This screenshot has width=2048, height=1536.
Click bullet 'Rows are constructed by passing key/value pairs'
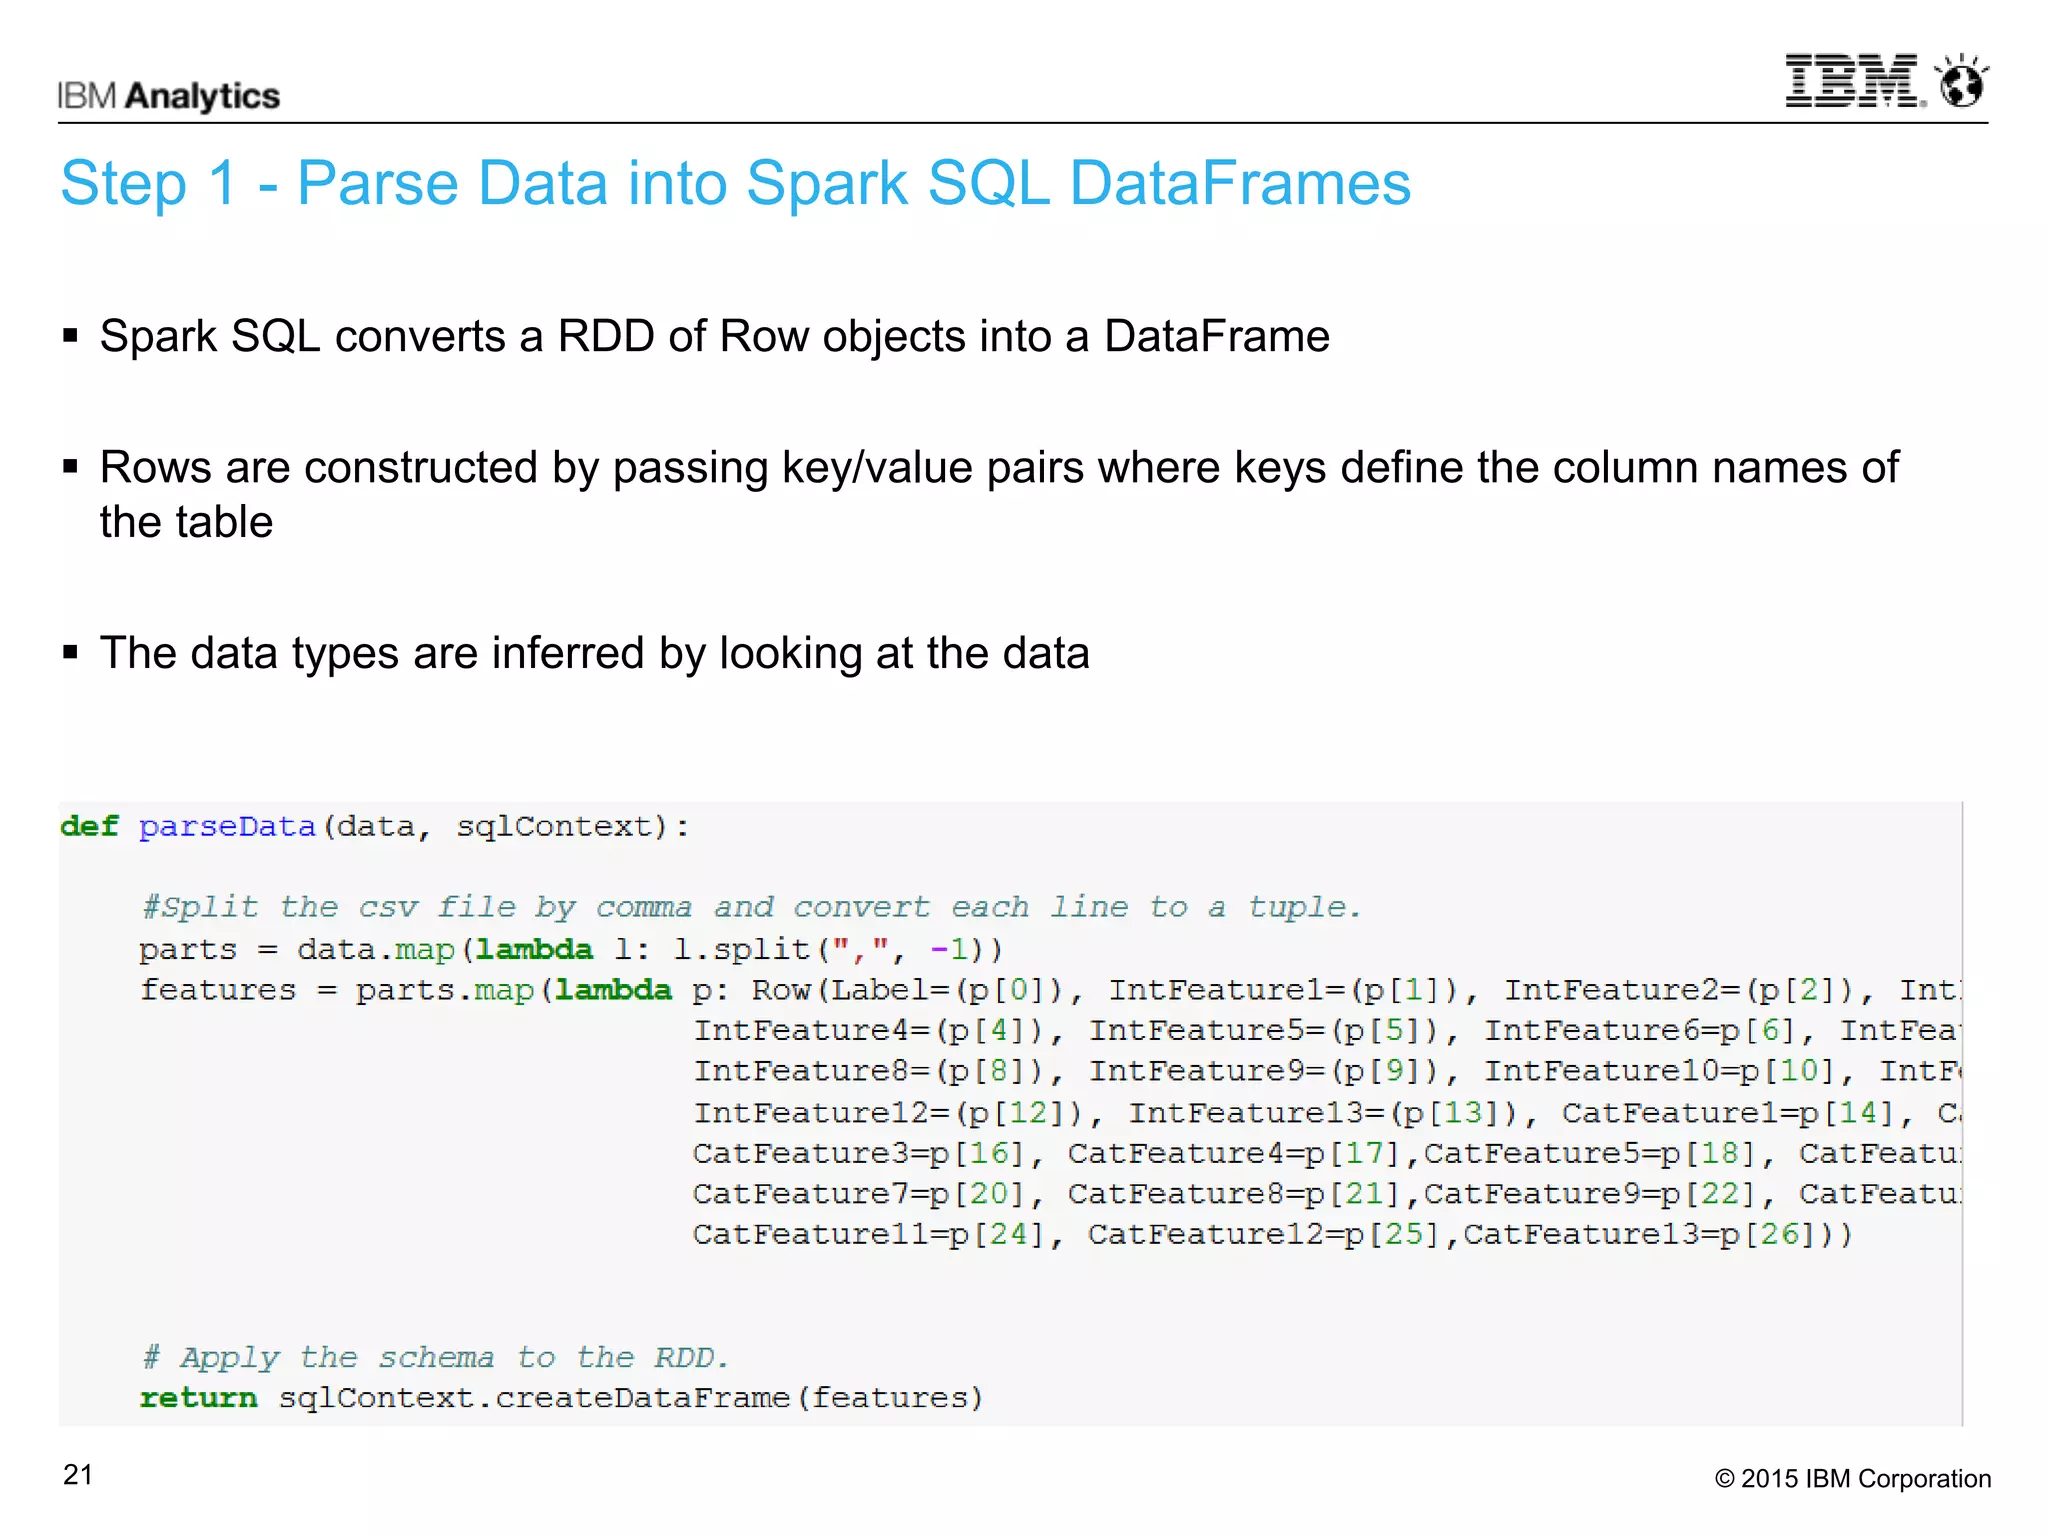pos(998,494)
